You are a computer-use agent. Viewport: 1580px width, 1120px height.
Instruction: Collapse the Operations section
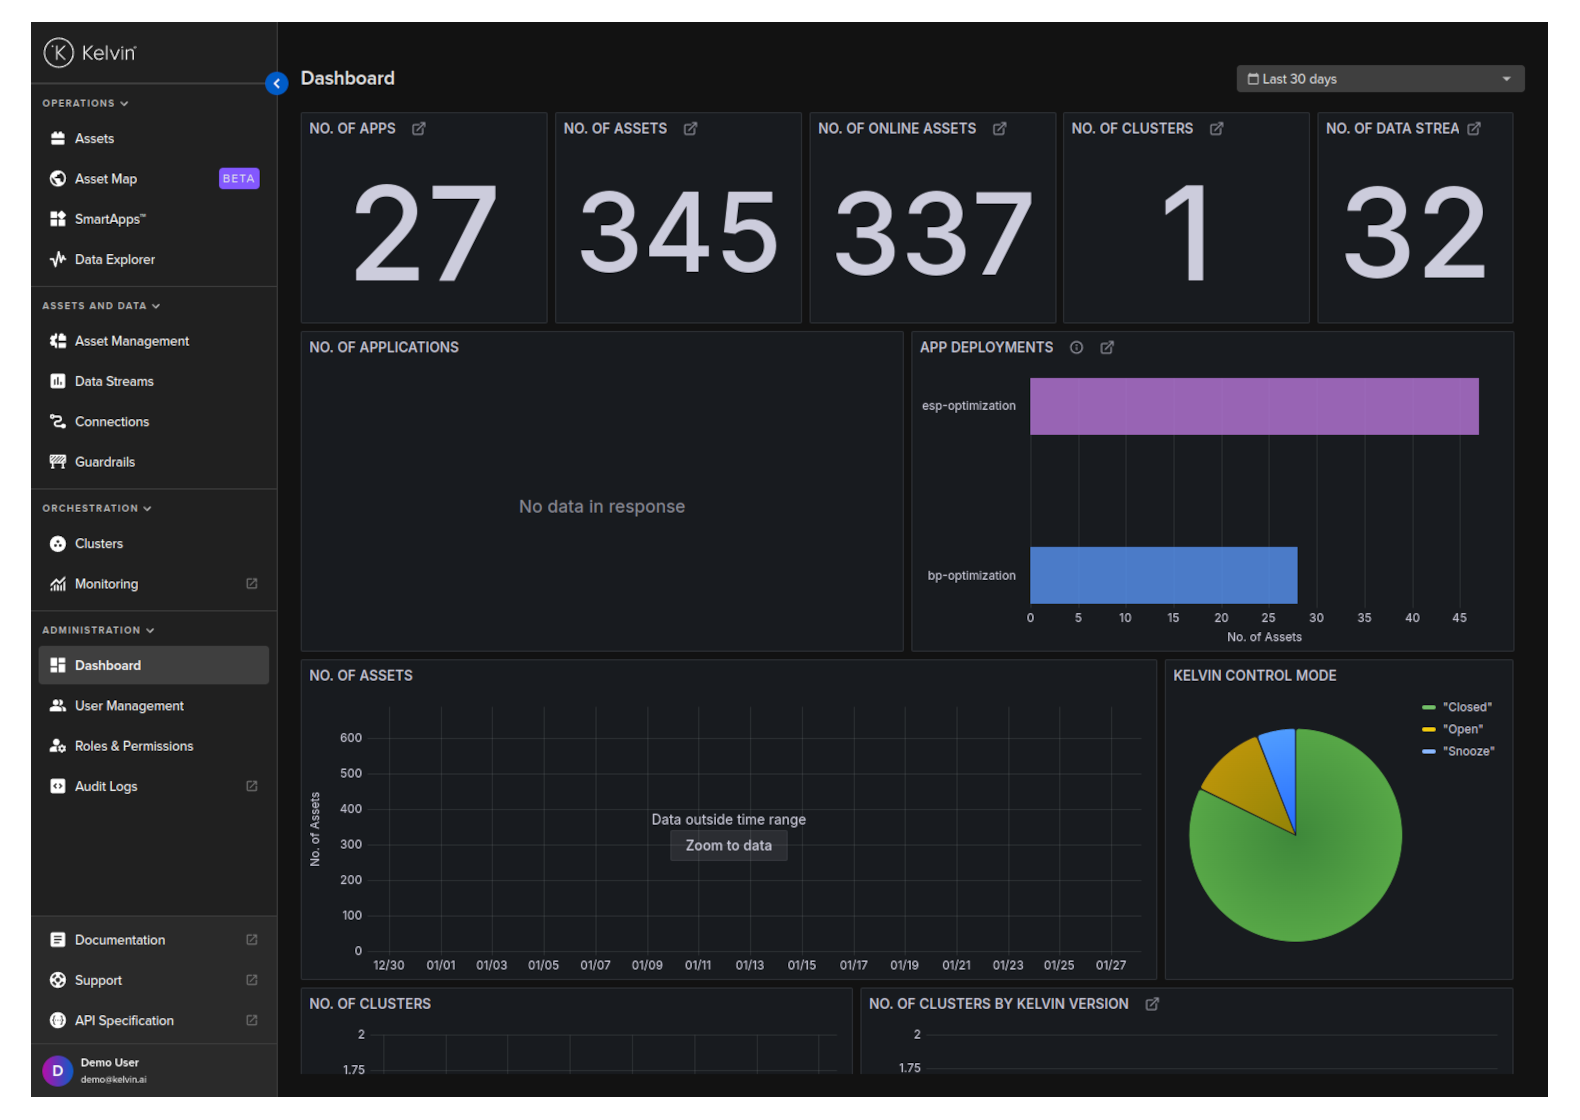(x=85, y=103)
